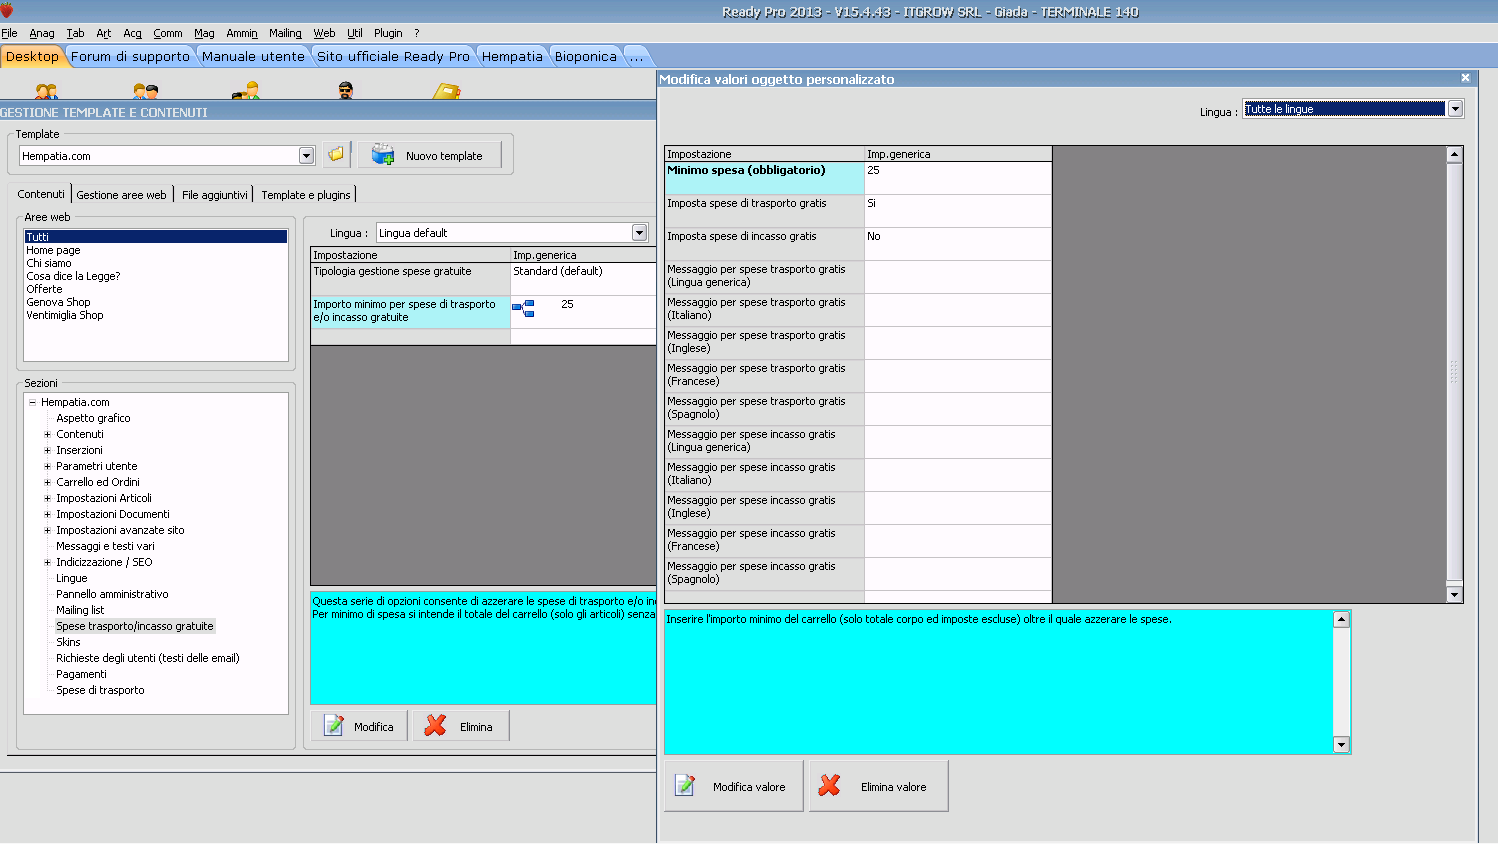Open the Sito ufficiale Ready Pro tab

[x=393, y=57]
